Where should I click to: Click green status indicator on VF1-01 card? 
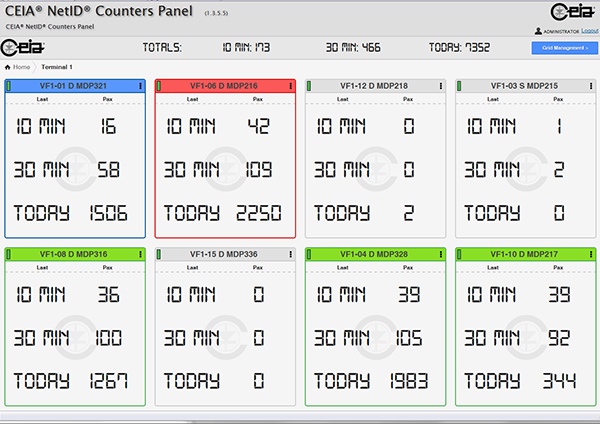pos(9,86)
